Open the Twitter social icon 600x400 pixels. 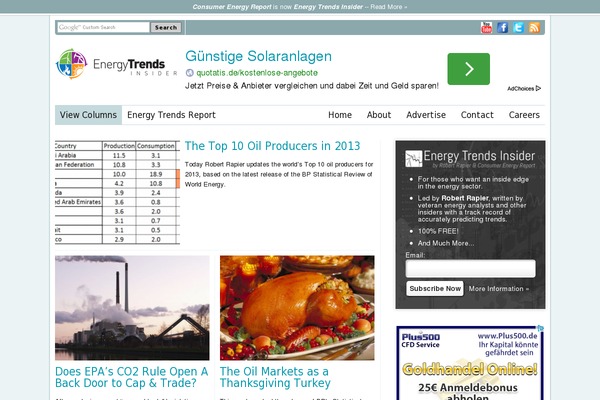pyautogui.click(x=518, y=28)
